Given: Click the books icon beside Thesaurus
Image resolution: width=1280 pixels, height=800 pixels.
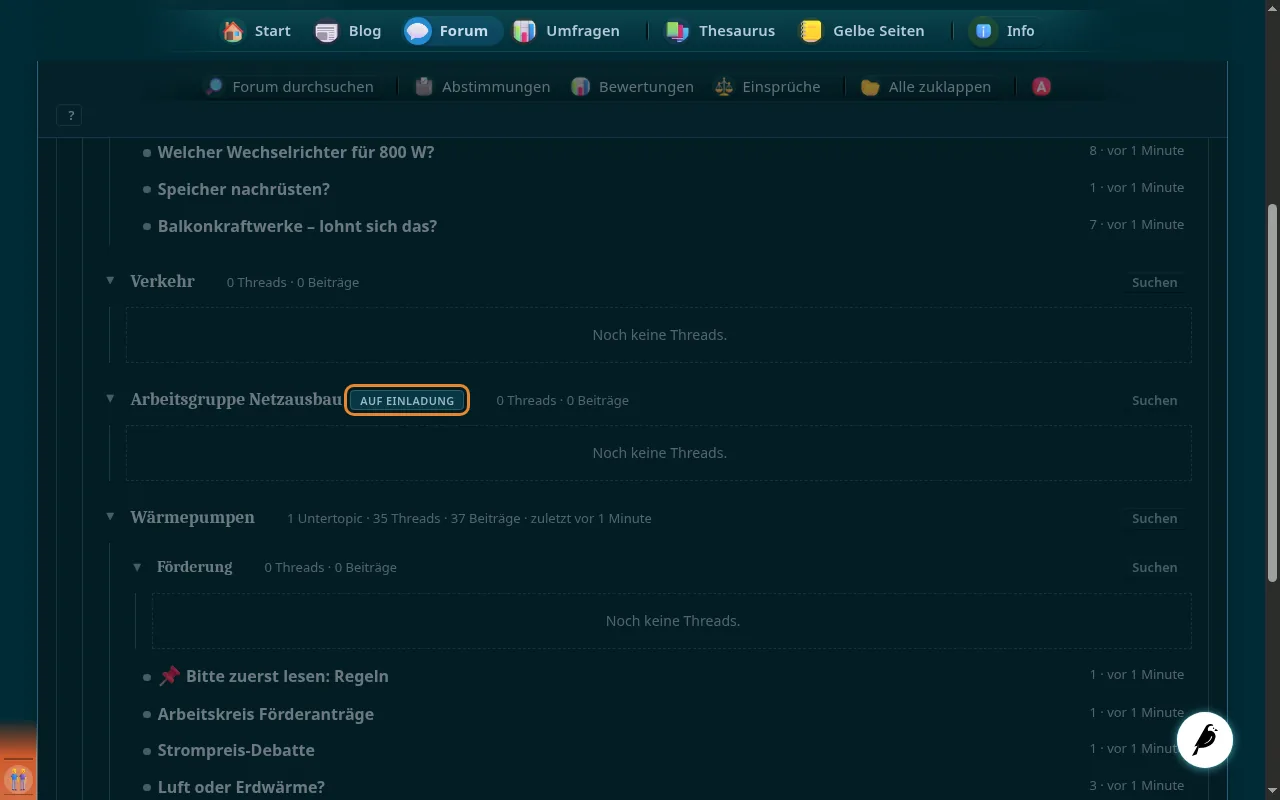Looking at the screenshot, I should [677, 31].
